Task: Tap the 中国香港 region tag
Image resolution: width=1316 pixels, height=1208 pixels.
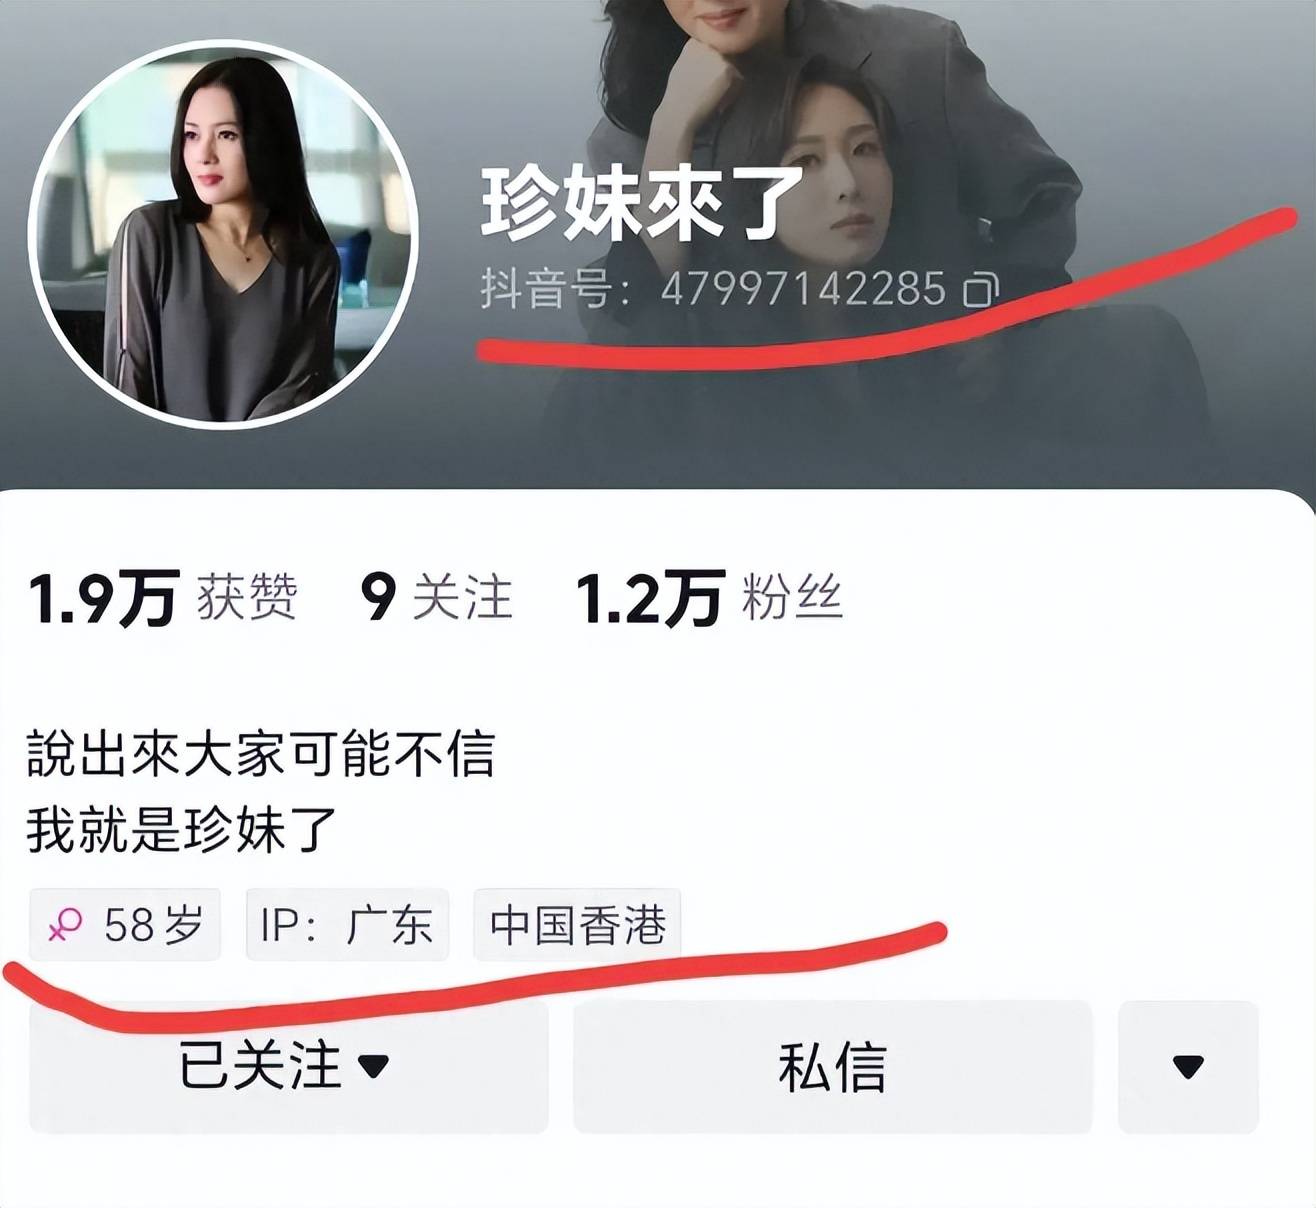Action: click(577, 925)
